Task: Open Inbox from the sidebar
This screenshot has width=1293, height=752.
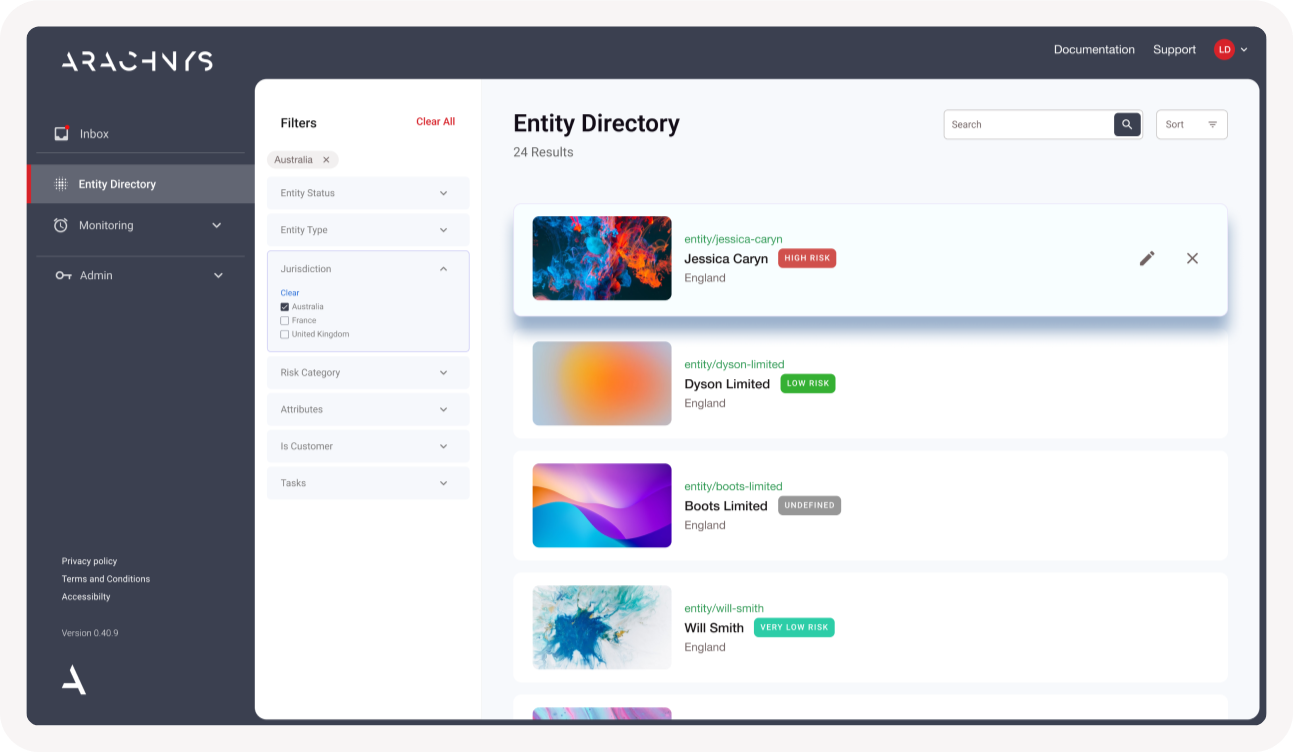Action: coord(94,134)
